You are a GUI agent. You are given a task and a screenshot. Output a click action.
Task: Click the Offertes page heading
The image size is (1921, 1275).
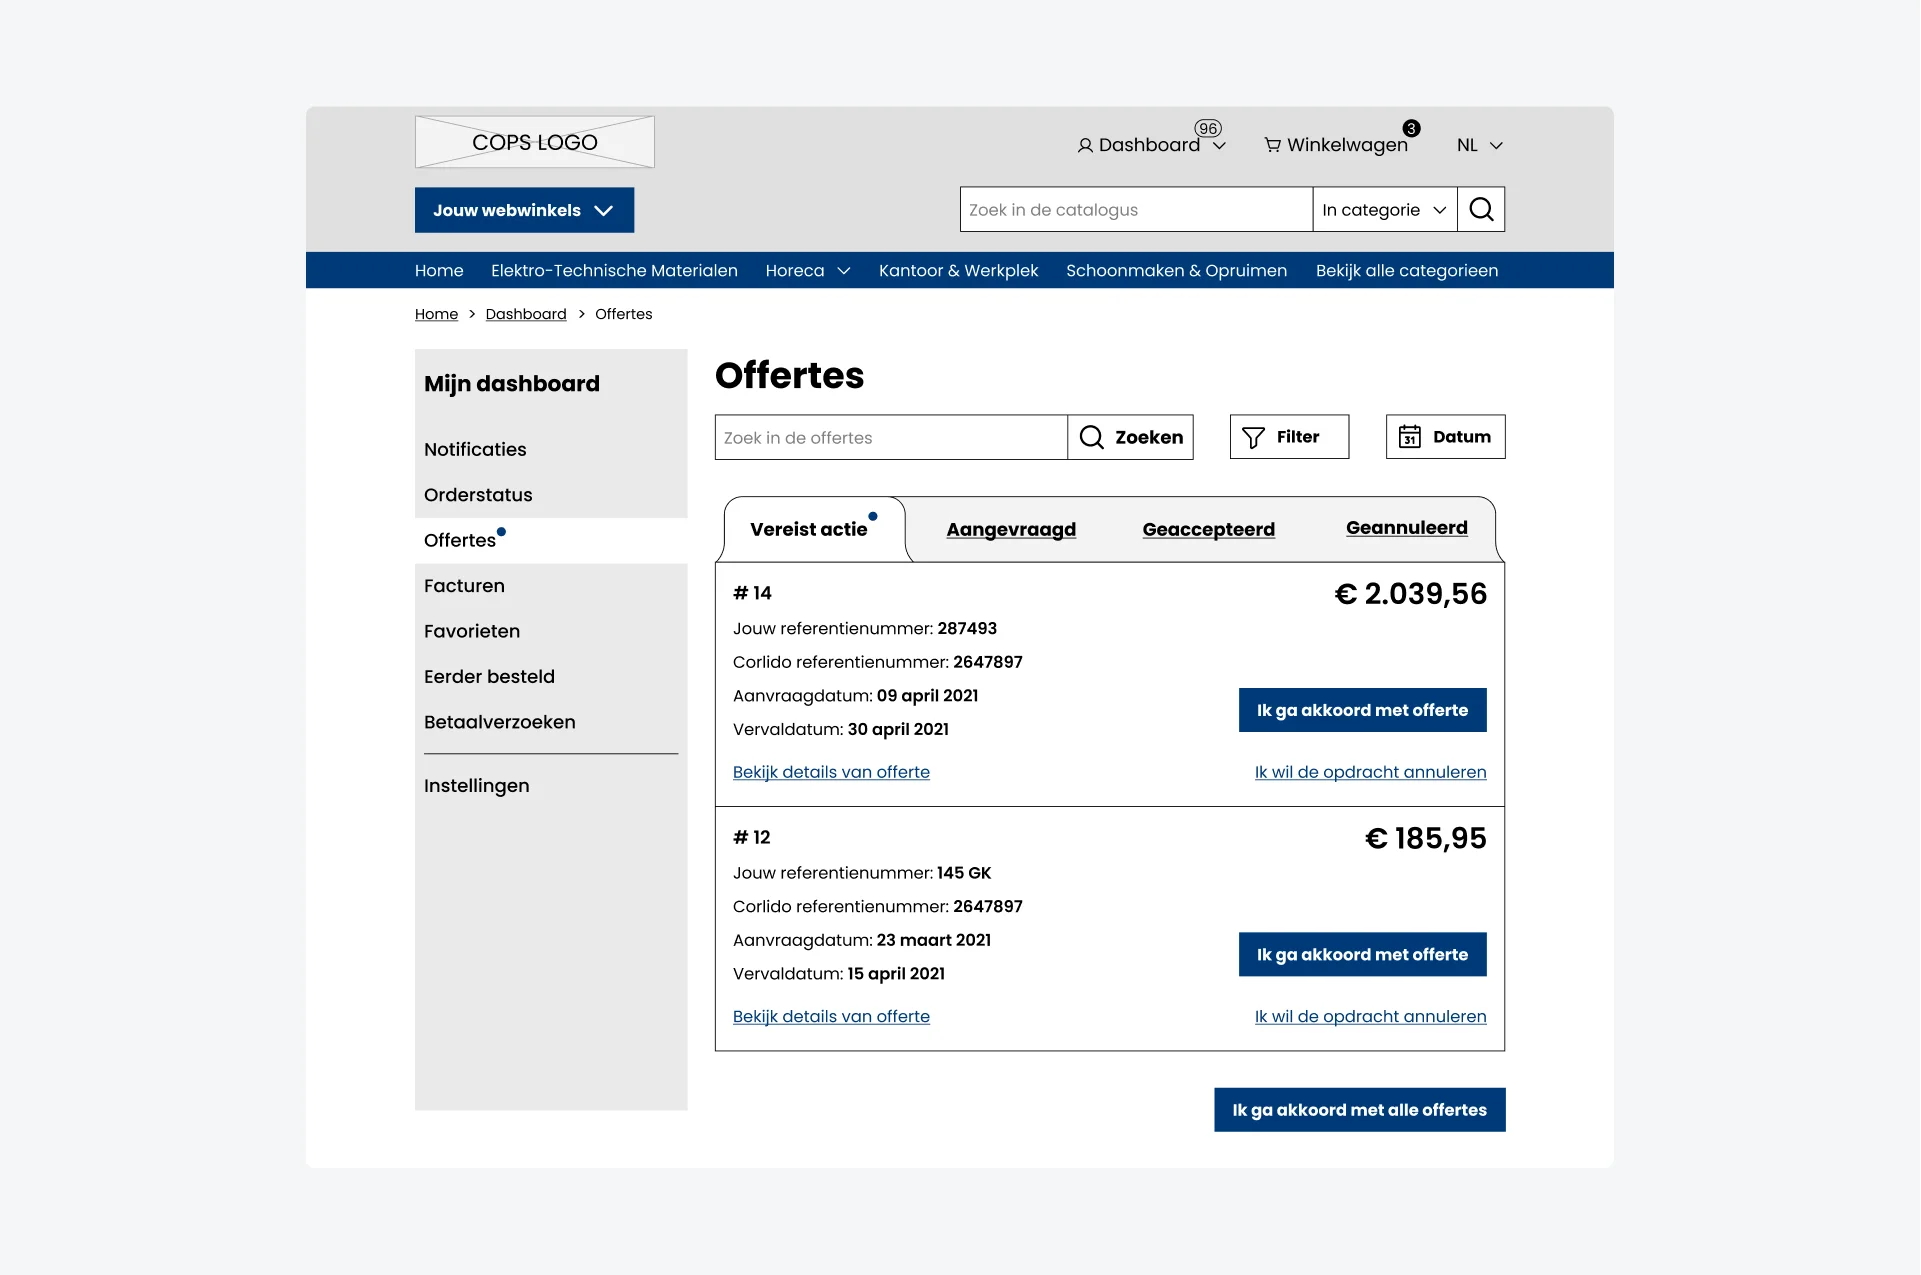pyautogui.click(x=789, y=375)
